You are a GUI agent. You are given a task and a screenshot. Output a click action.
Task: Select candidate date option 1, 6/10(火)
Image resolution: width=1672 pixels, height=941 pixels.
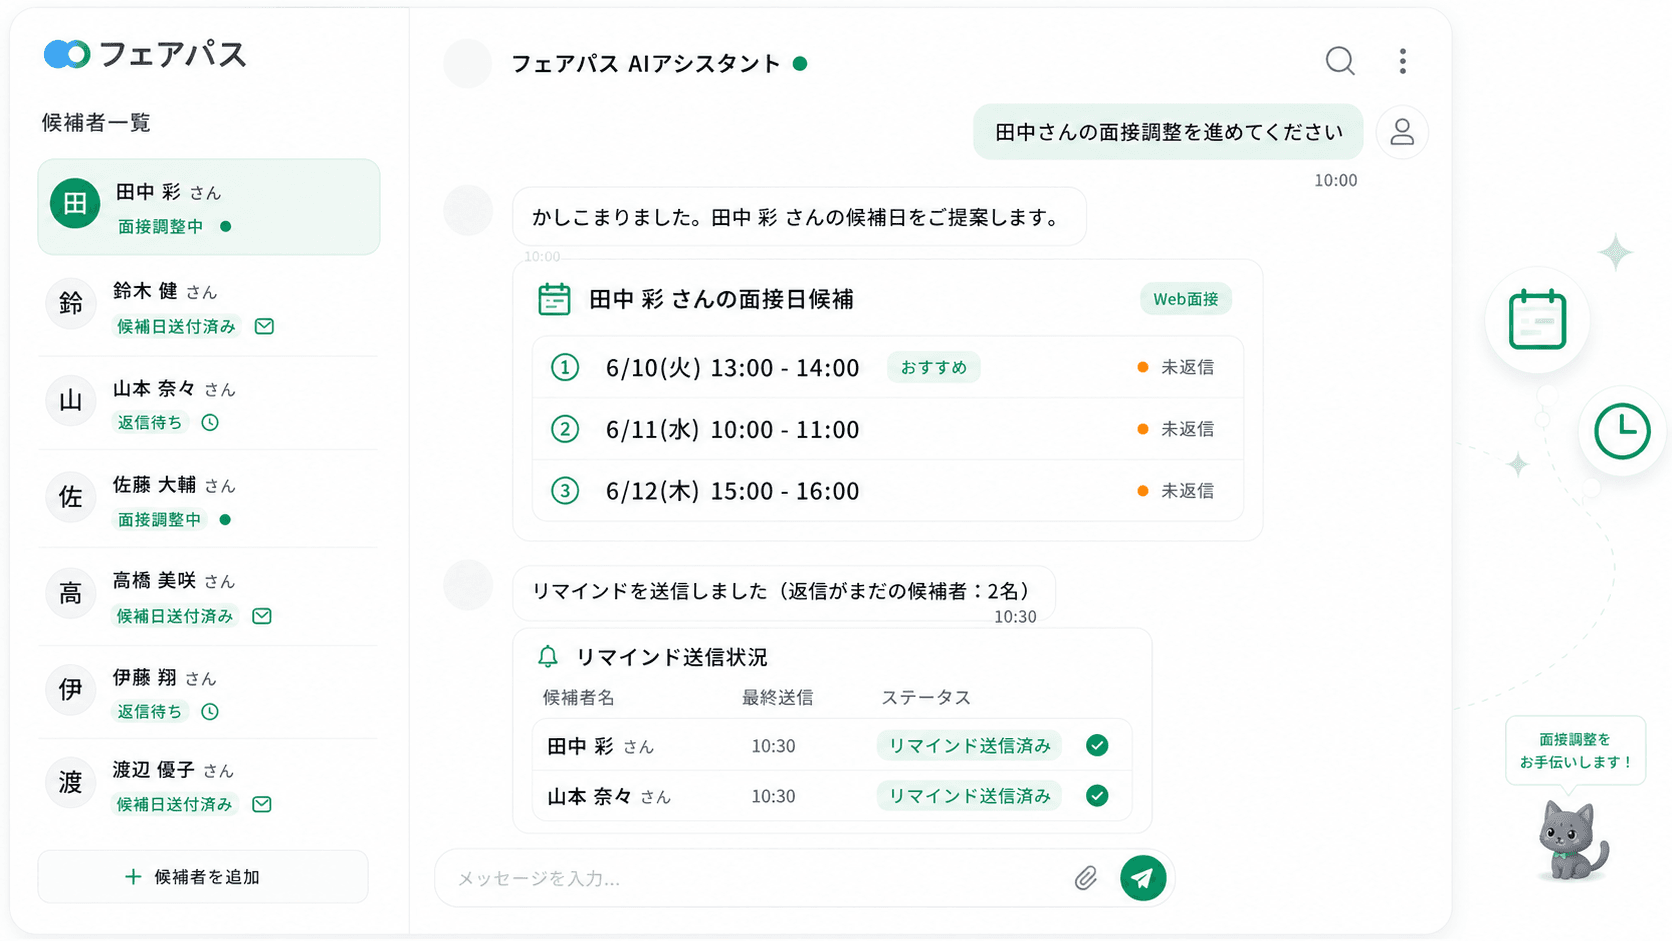(888, 367)
